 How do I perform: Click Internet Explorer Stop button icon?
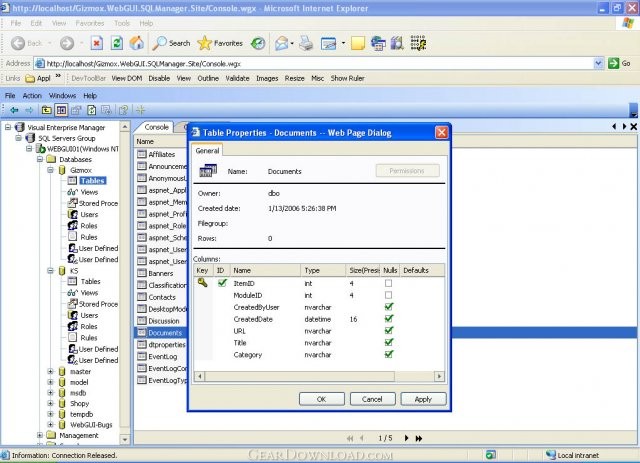tap(97, 43)
